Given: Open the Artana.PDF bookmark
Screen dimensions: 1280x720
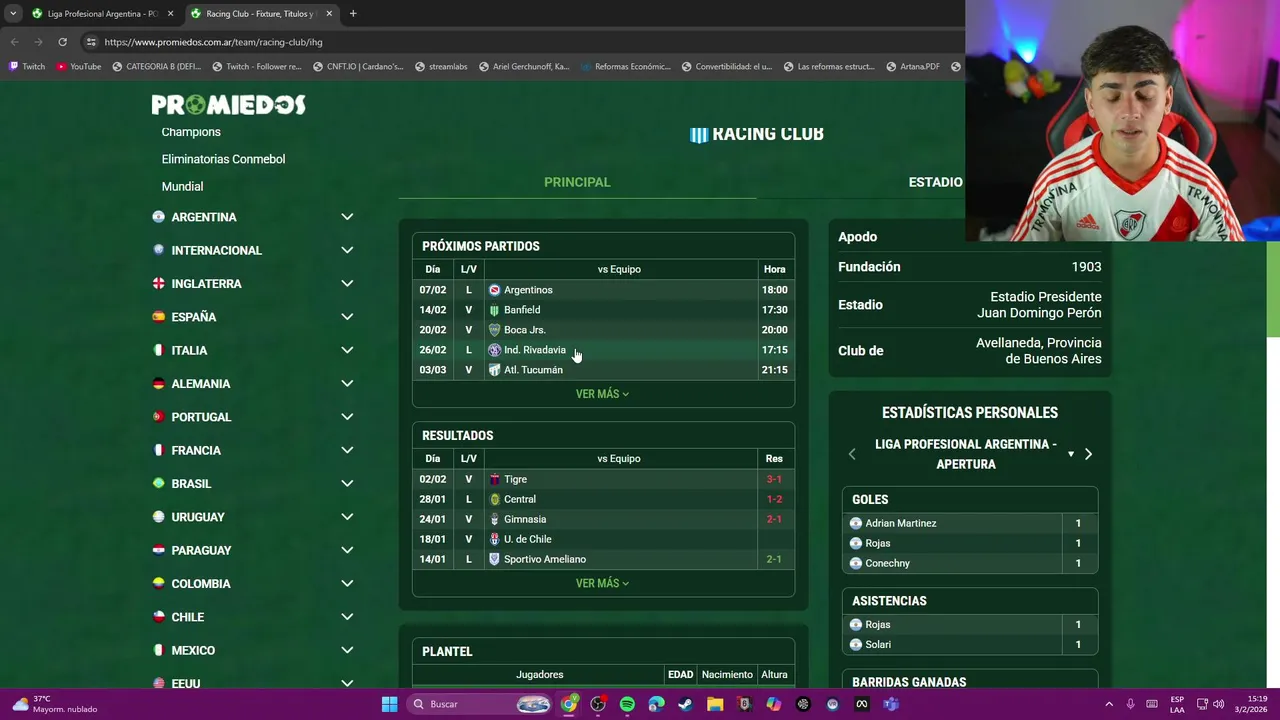Looking at the screenshot, I should click(912, 66).
